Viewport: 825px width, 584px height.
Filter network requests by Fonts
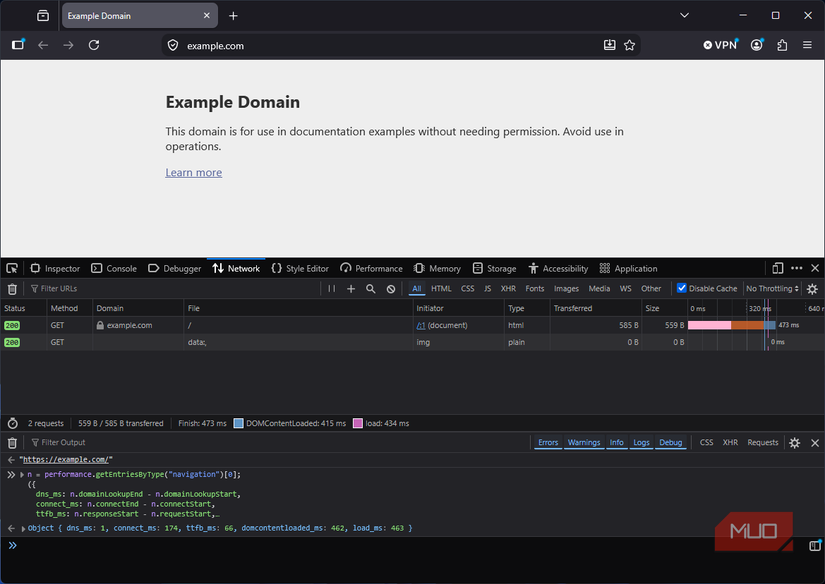coord(535,288)
